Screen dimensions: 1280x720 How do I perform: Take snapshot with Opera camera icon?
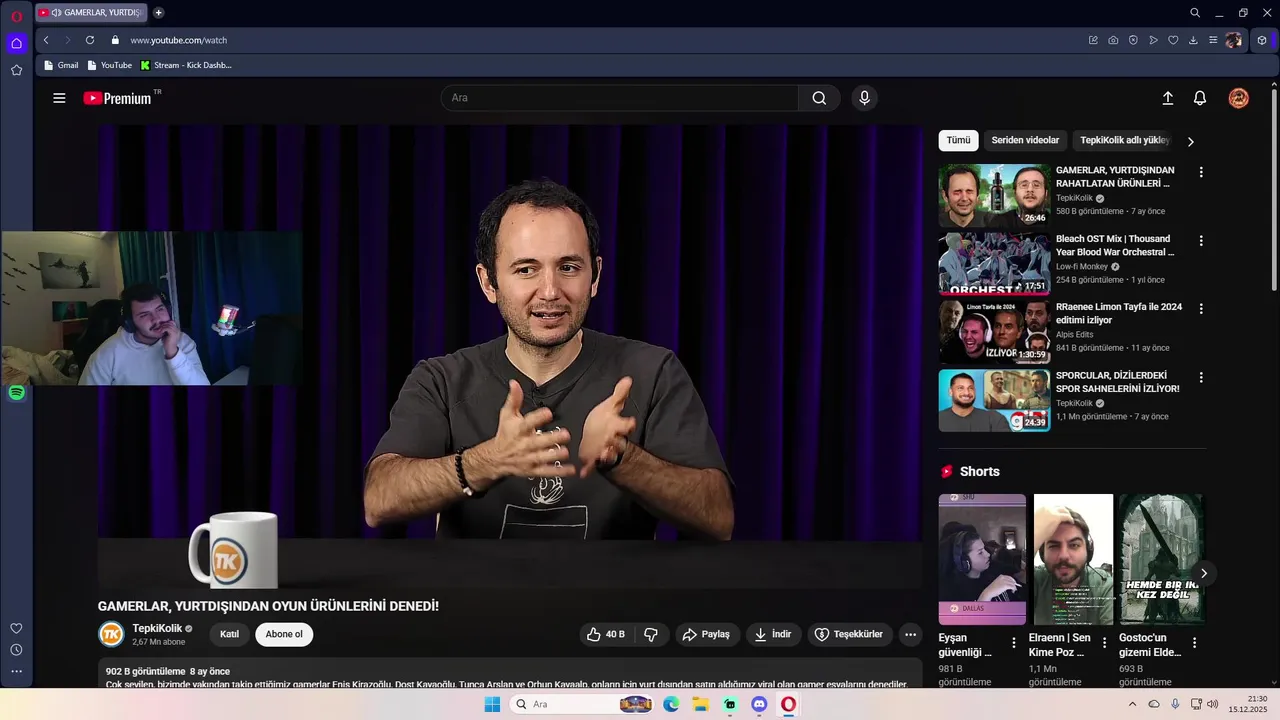[x=1113, y=40]
